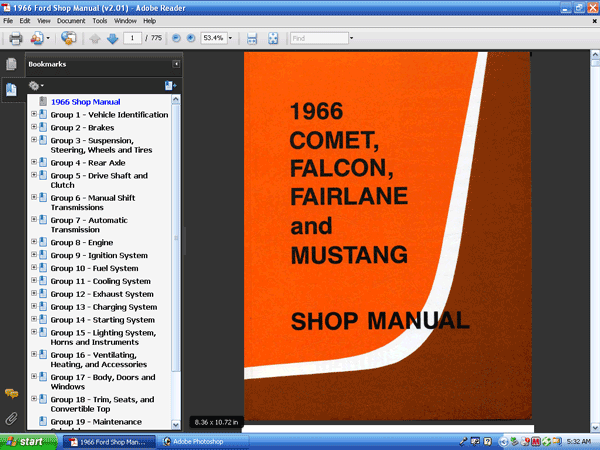Open the File menu
600x450 pixels.
point(8,21)
